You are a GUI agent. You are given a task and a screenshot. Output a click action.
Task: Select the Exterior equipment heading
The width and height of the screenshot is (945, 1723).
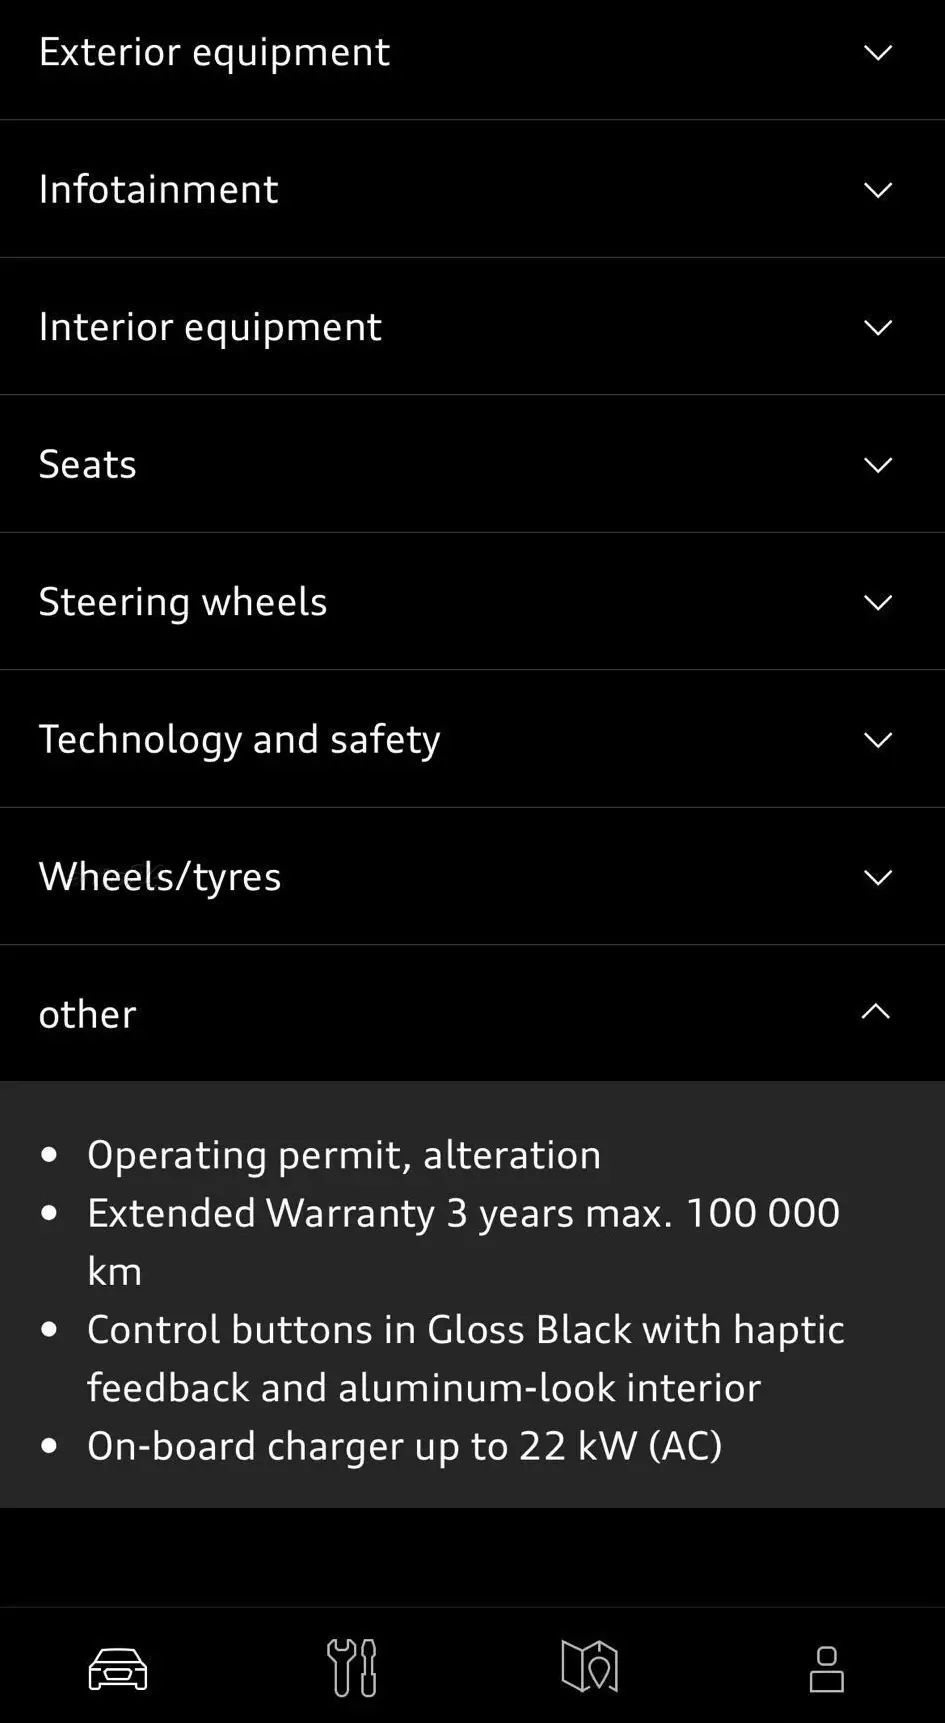click(214, 52)
